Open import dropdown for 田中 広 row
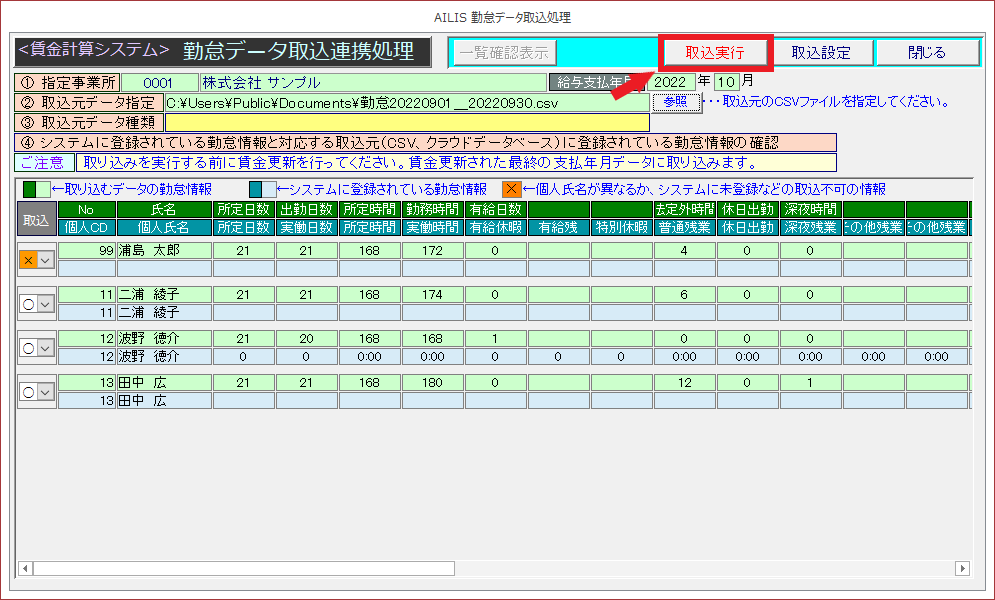The height and width of the screenshot is (600, 995). (46, 392)
